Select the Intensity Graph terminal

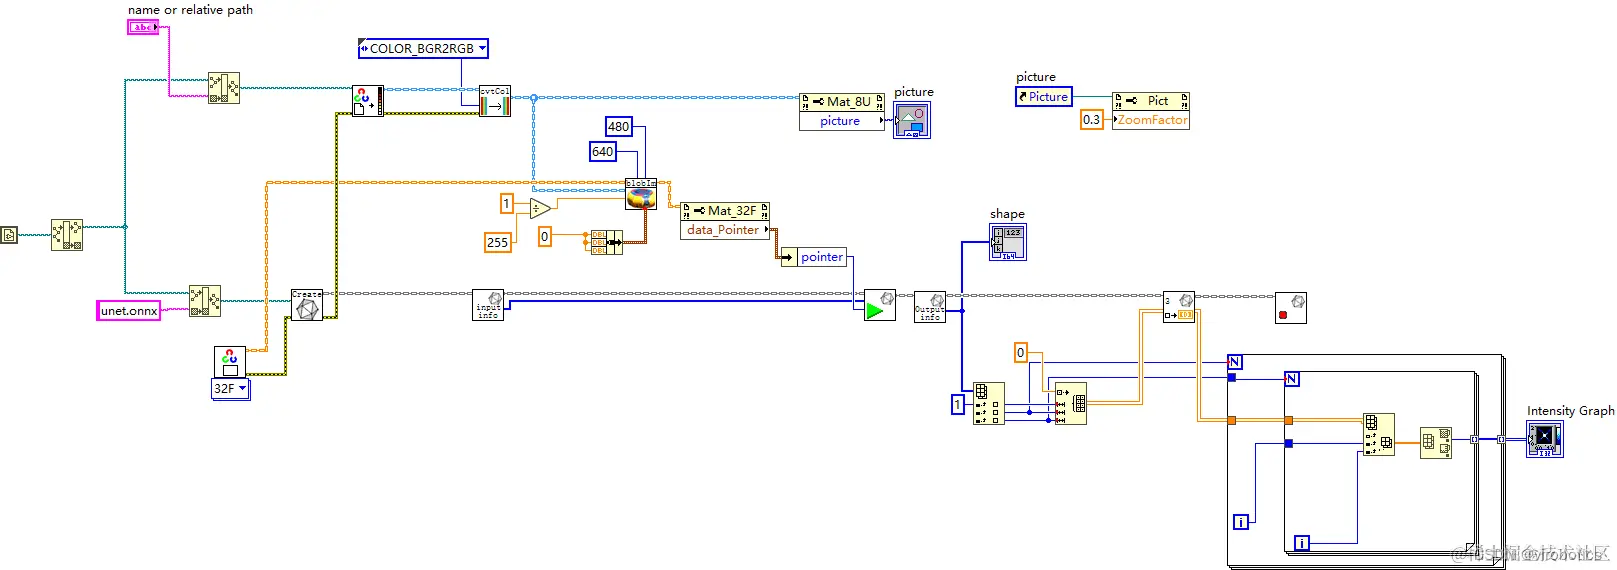click(x=1545, y=439)
